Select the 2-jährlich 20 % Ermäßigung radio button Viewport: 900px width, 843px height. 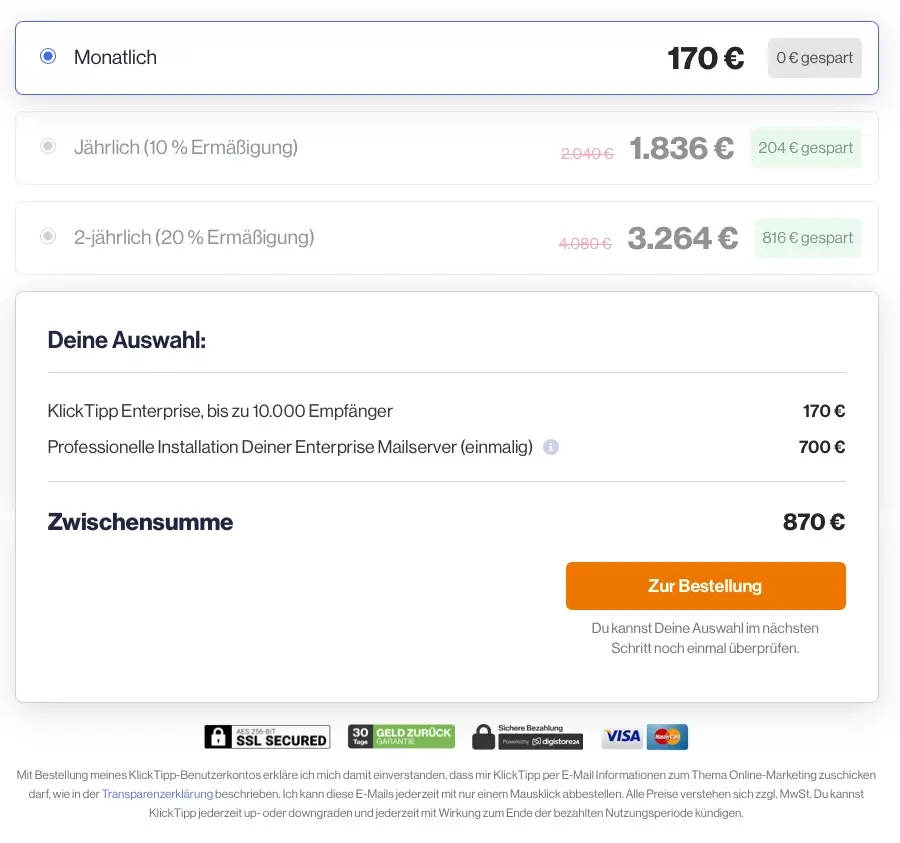tap(48, 236)
